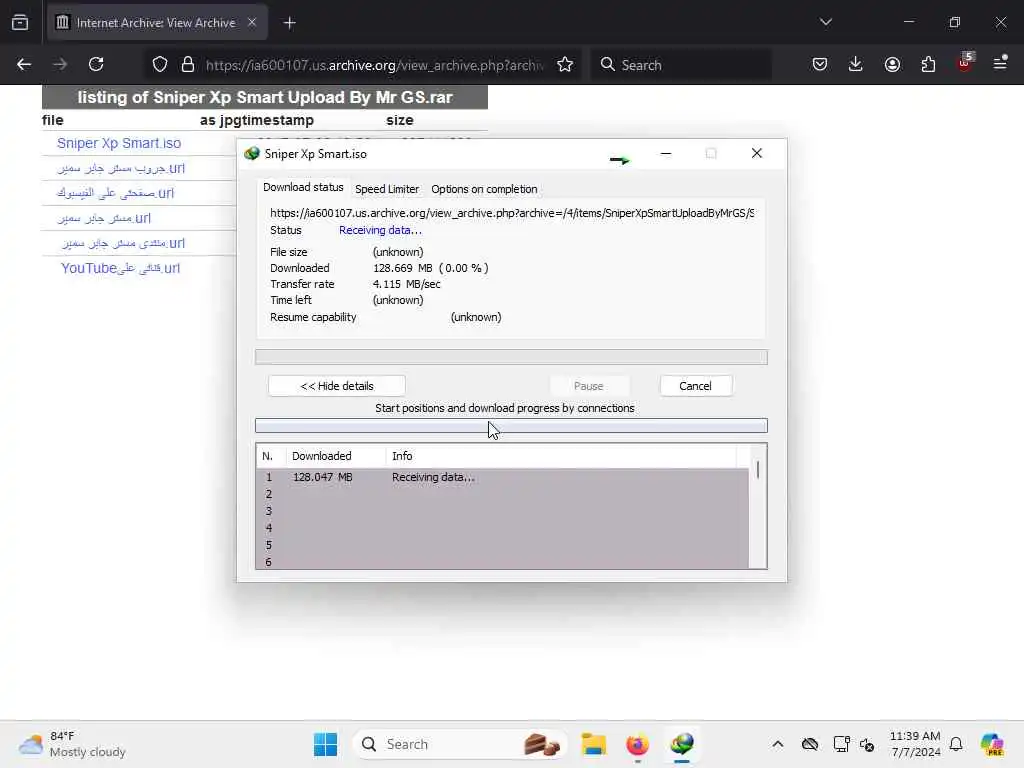Minimize the Sniper Xp Smart.iso dialog

pos(666,153)
